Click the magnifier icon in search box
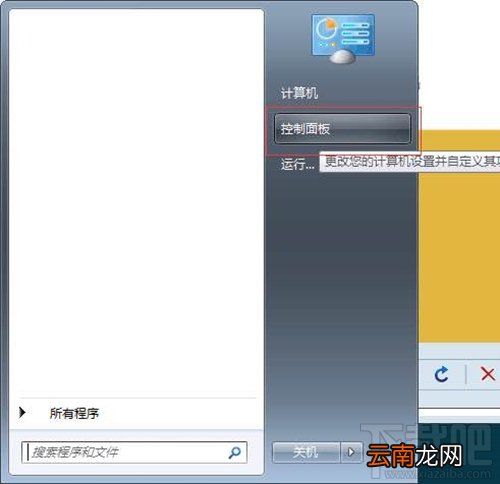 click(x=235, y=452)
